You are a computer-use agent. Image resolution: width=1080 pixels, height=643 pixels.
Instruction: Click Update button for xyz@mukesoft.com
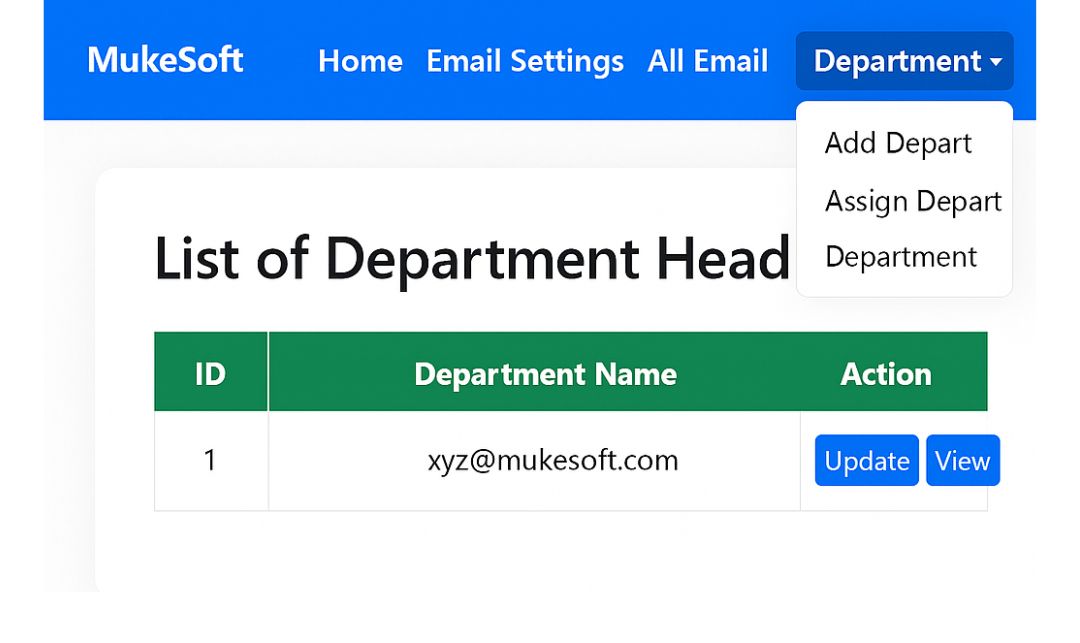click(x=866, y=461)
